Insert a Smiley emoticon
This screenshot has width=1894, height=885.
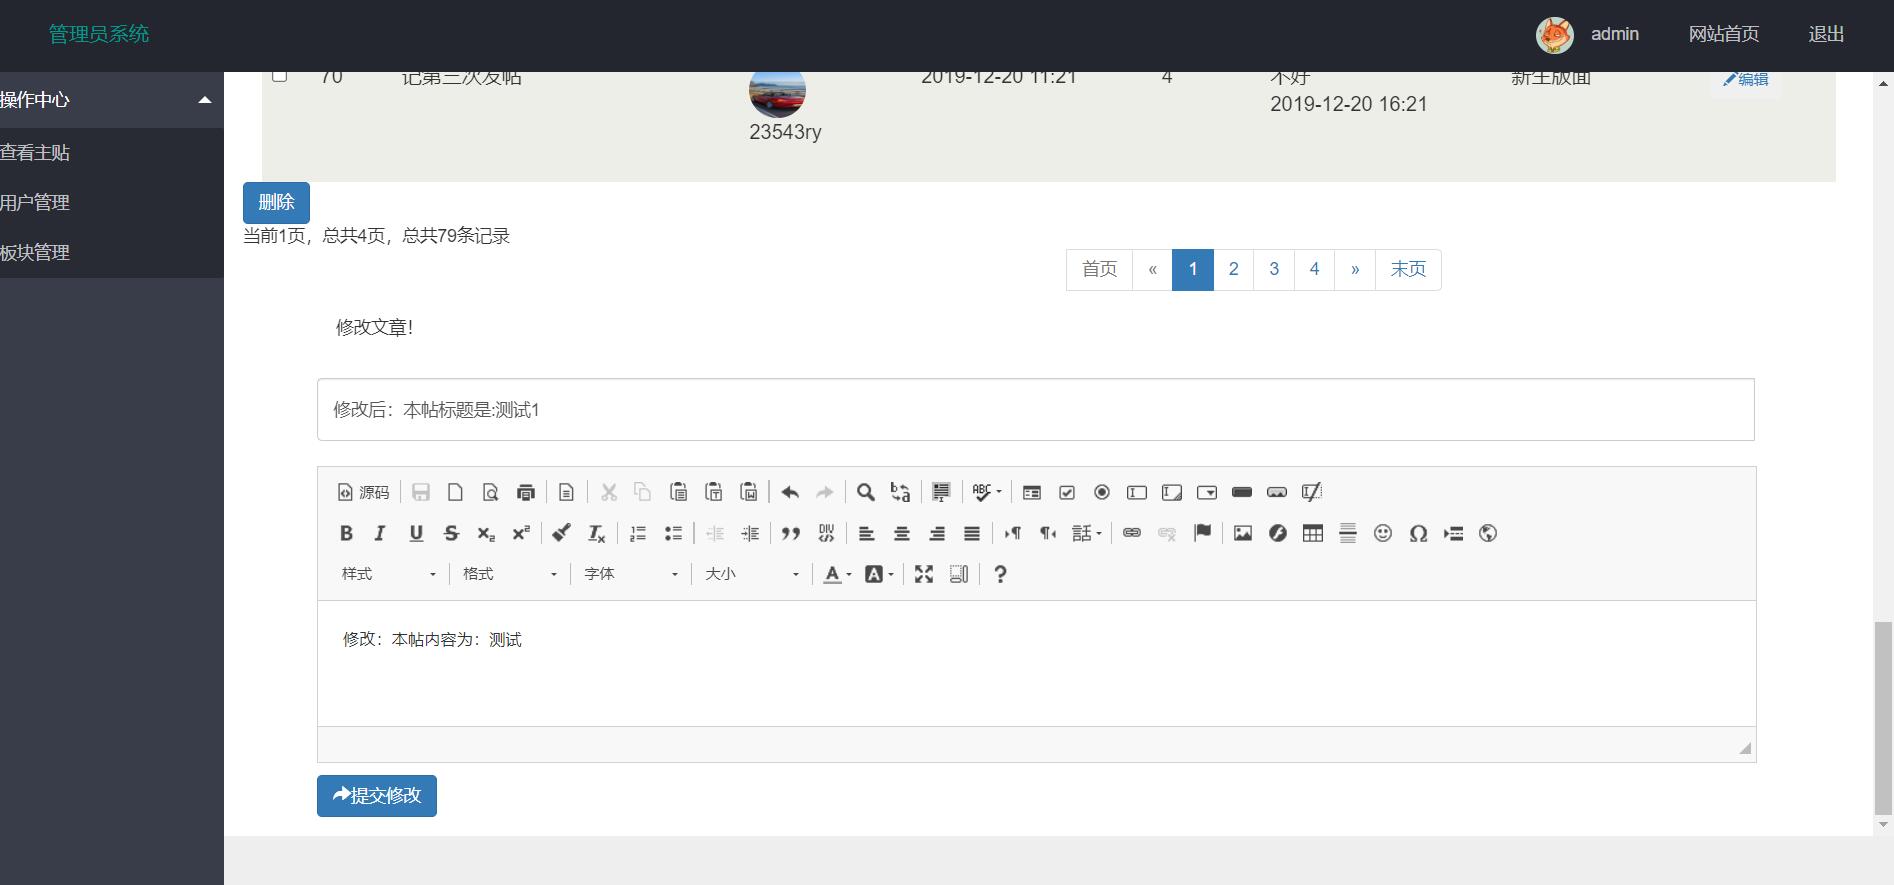tap(1383, 533)
